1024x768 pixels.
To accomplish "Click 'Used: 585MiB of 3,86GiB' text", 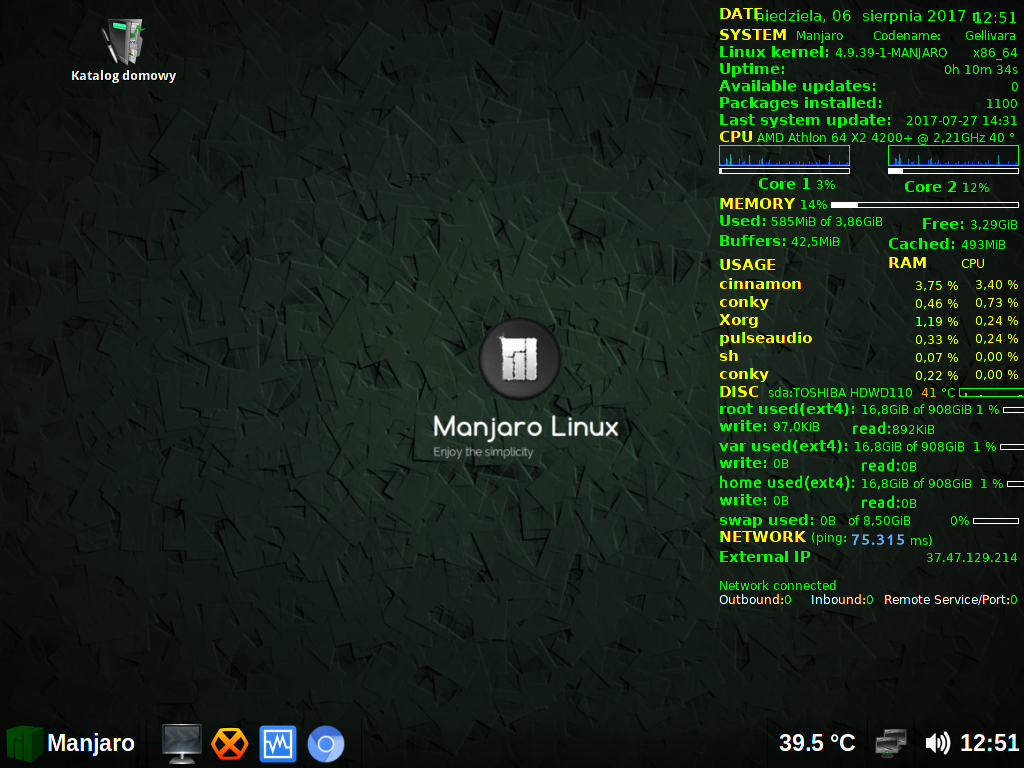I will (x=801, y=221).
